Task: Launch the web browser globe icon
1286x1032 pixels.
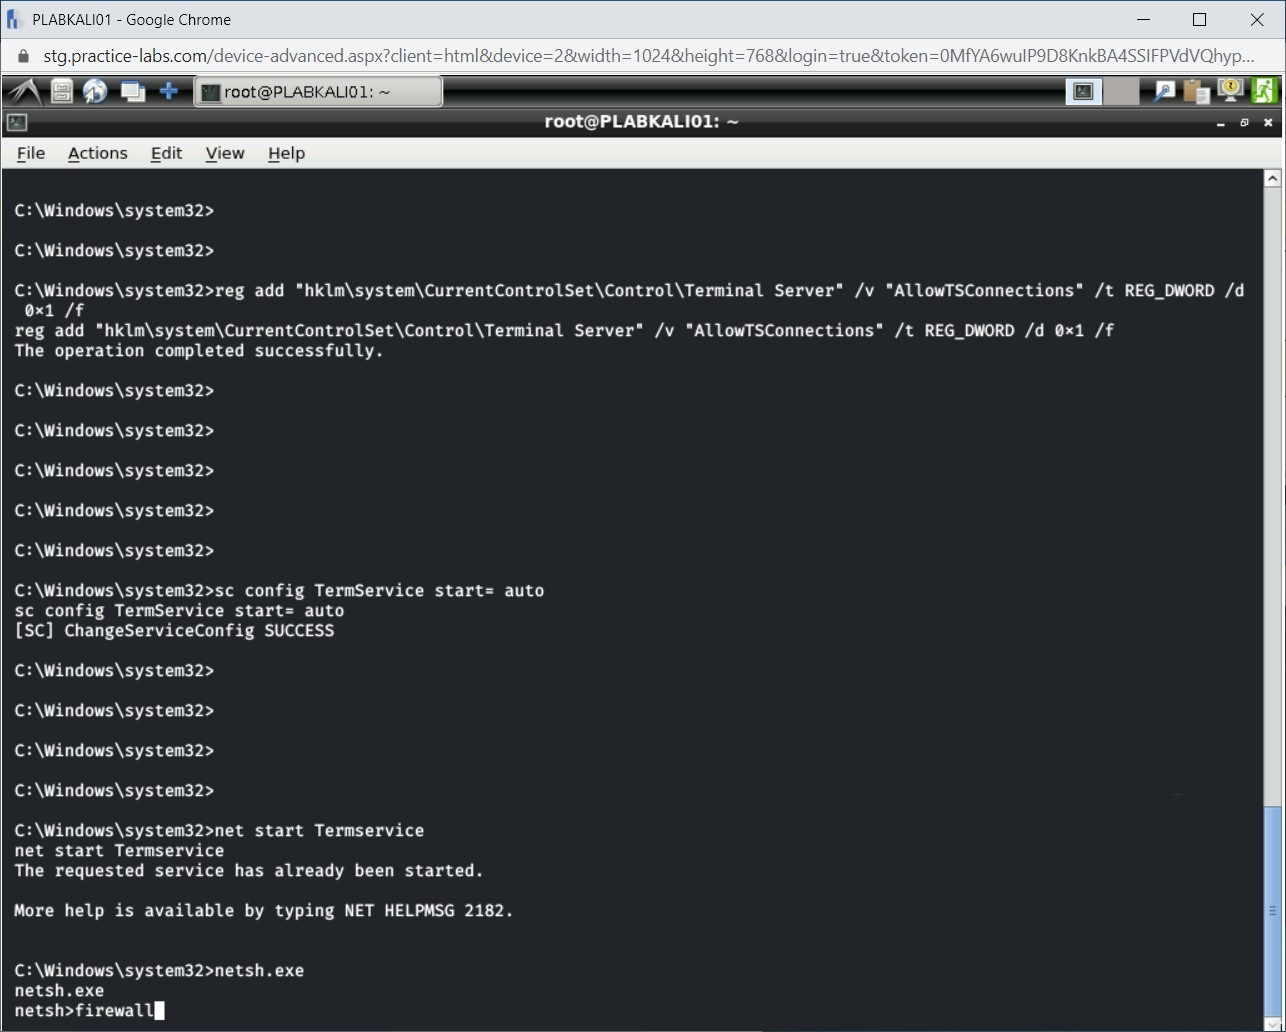Action: click(x=95, y=92)
